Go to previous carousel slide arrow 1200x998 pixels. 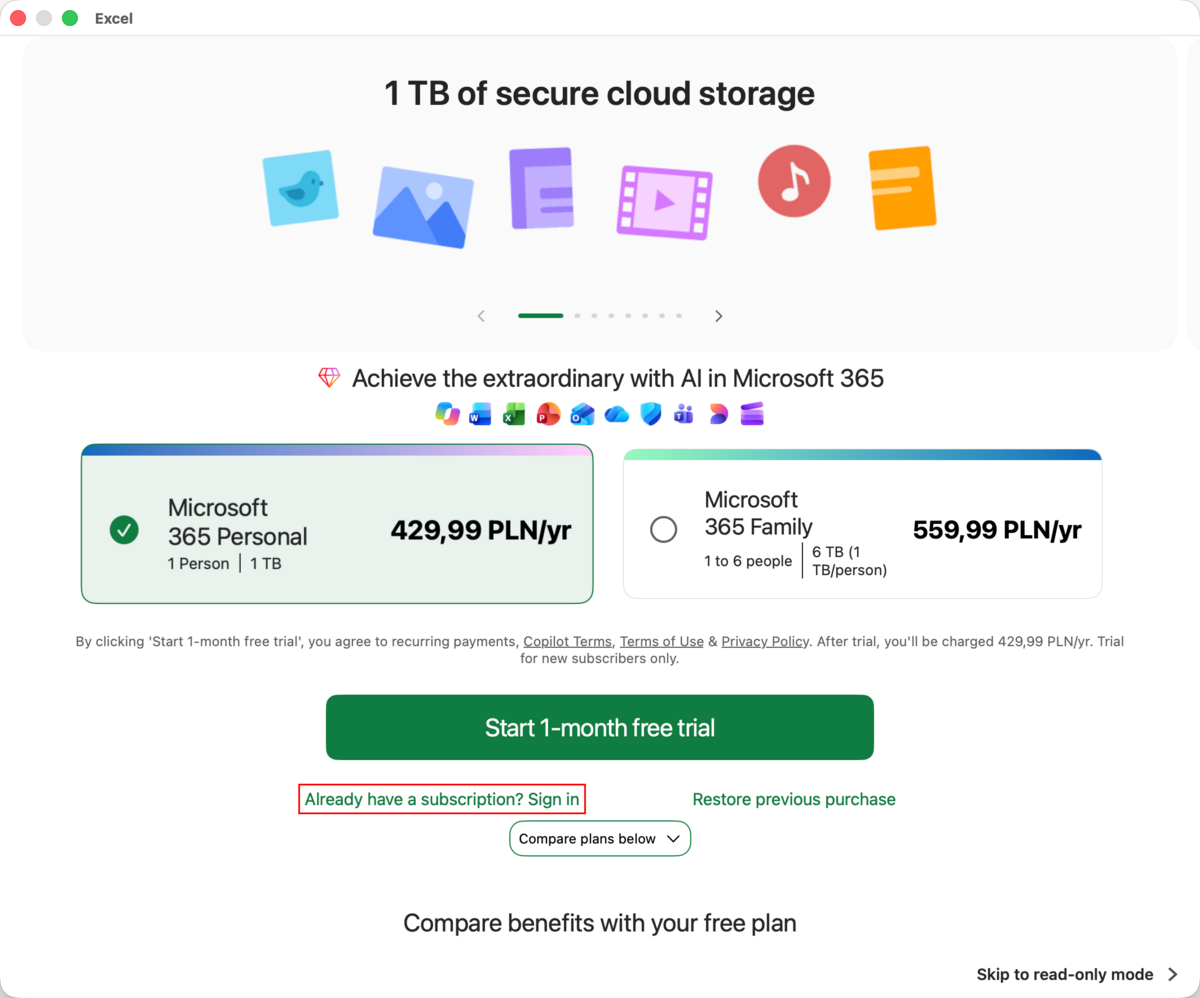(x=481, y=316)
